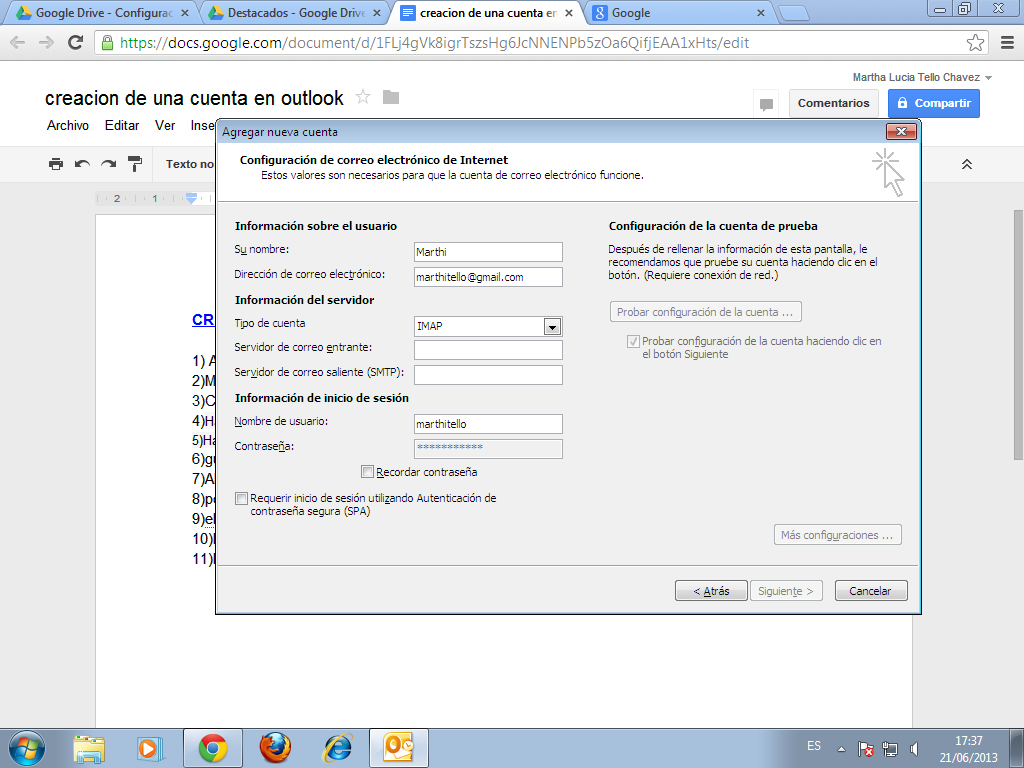Click Chrome back arrow
1024x768 pixels.
[18, 42]
